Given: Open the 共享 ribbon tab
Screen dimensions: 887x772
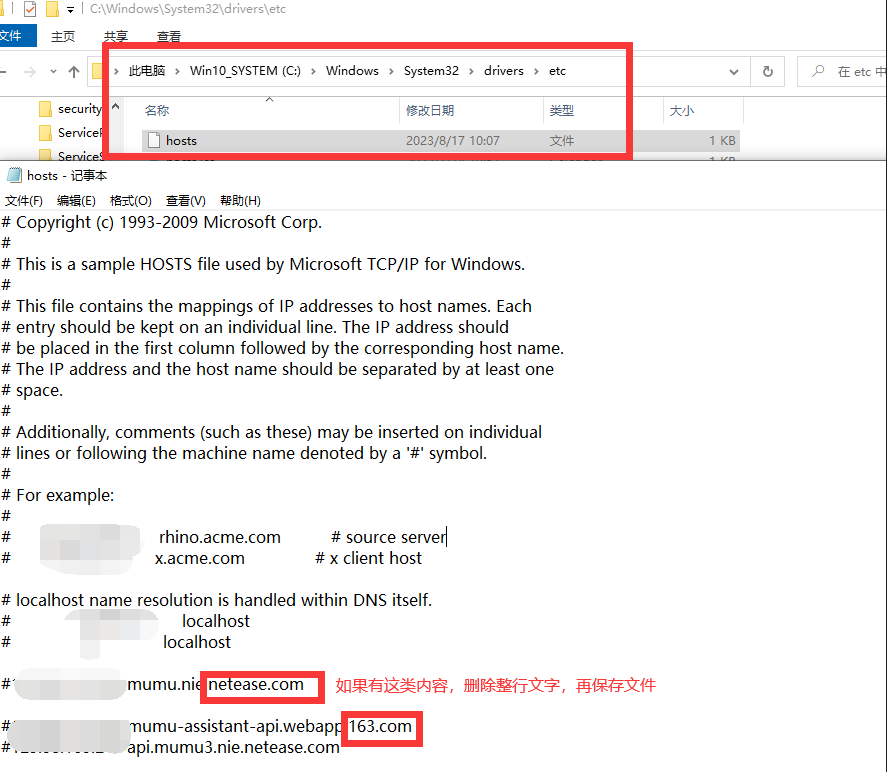Looking at the screenshot, I should click(115, 37).
